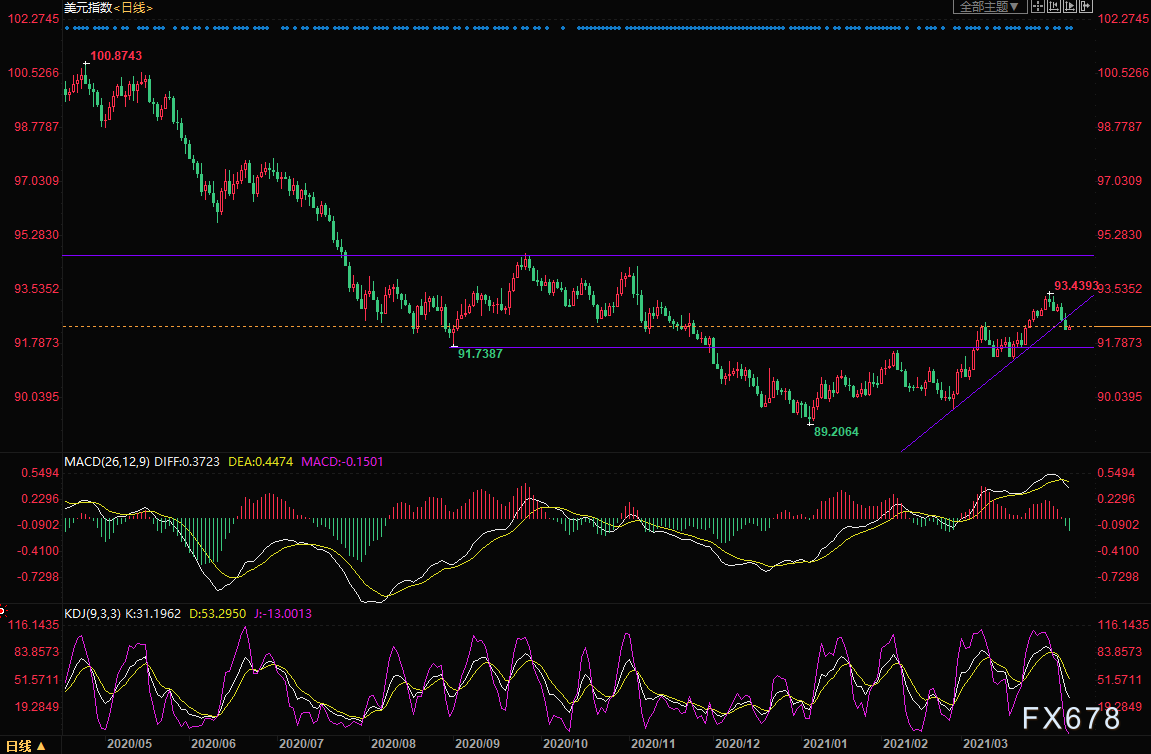Viewport: 1151px width, 754px height.
Task: Click the left axis 93.5352 price label
Action: (x=37, y=289)
